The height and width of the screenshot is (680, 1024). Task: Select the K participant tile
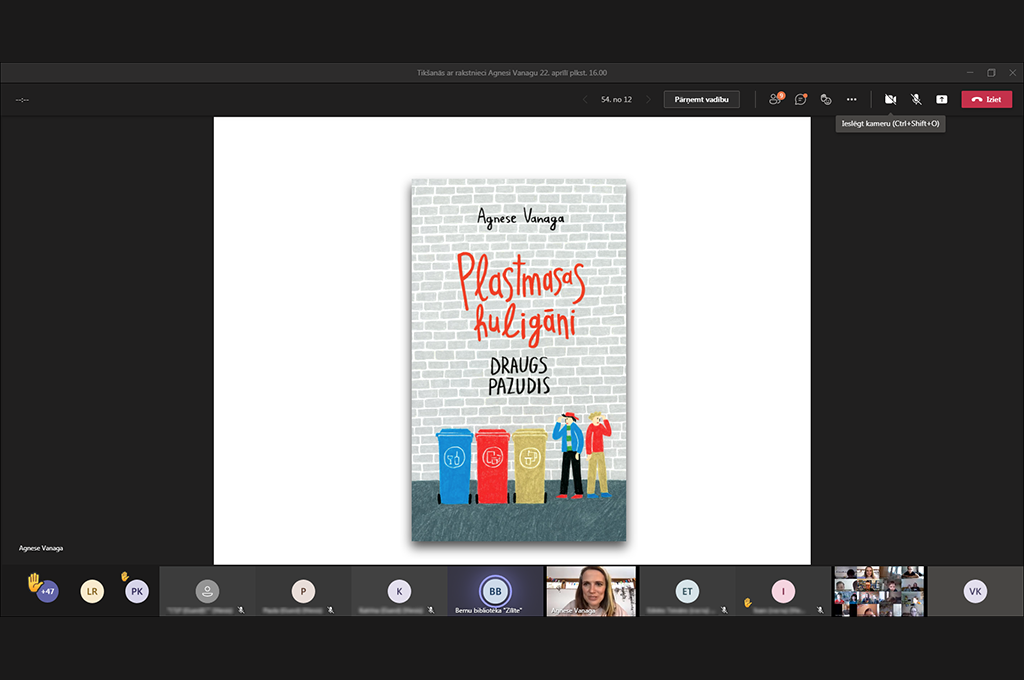point(399,591)
